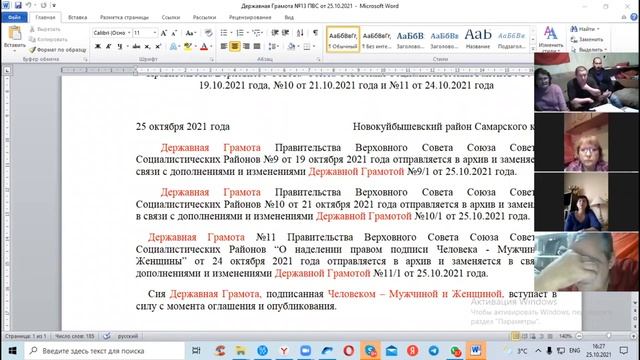The height and width of the screenshot is (360, 640).
Task: Open multilevel list dropdown
Action: [262, 33]
